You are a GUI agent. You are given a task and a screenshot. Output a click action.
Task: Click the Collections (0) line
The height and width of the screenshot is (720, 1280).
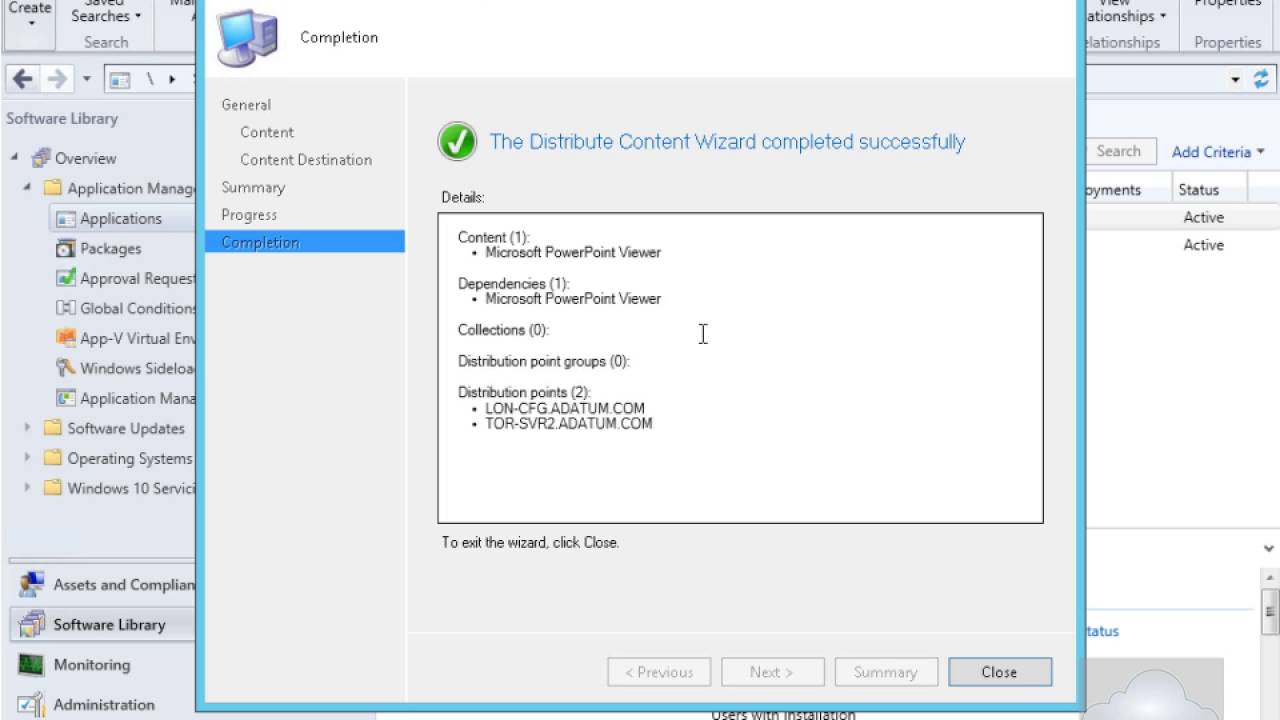coord(503,330)
